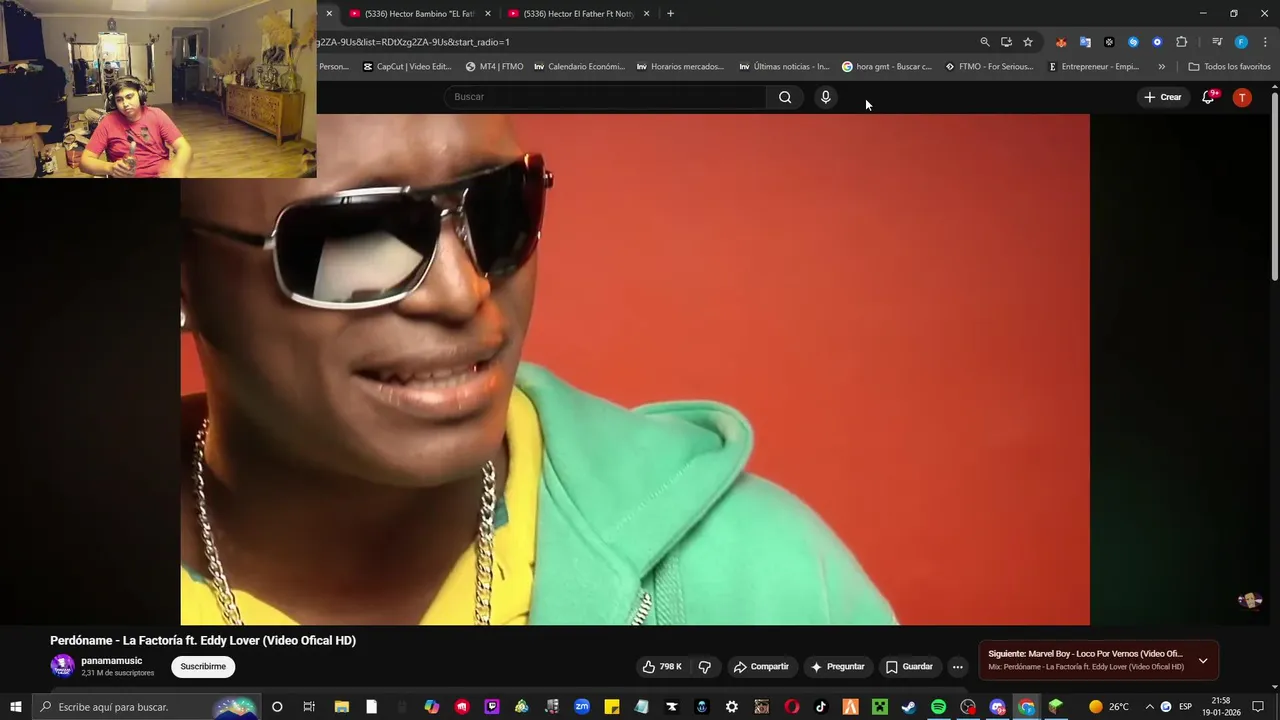The image size is (1280, 720).
Task: Open weather widget showing 26°C
Action: (x=1109, y=707)
